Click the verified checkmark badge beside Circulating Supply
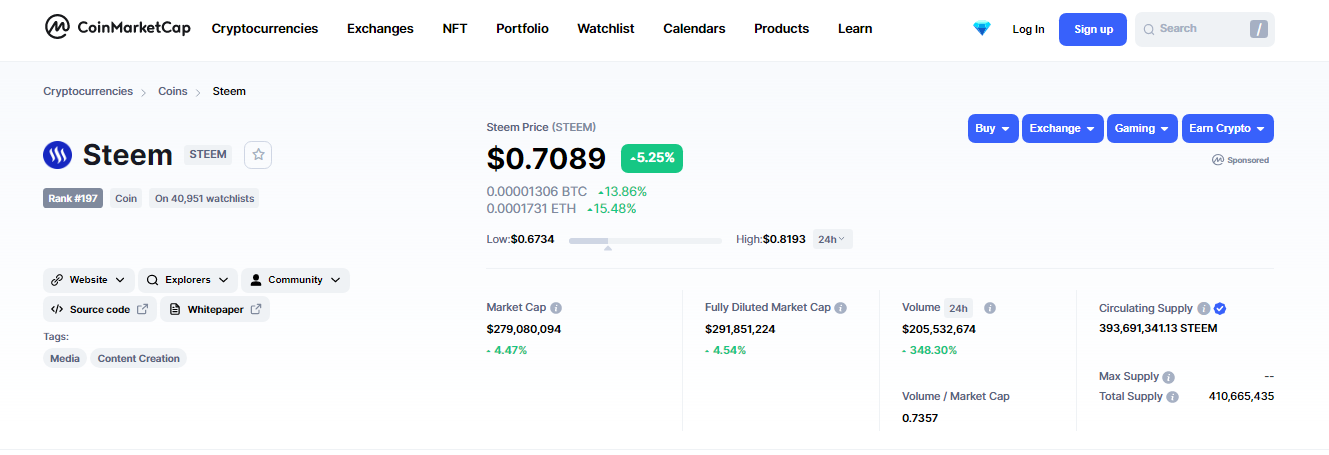The width and height of the screenshot is (1329, 455). 1220,309
